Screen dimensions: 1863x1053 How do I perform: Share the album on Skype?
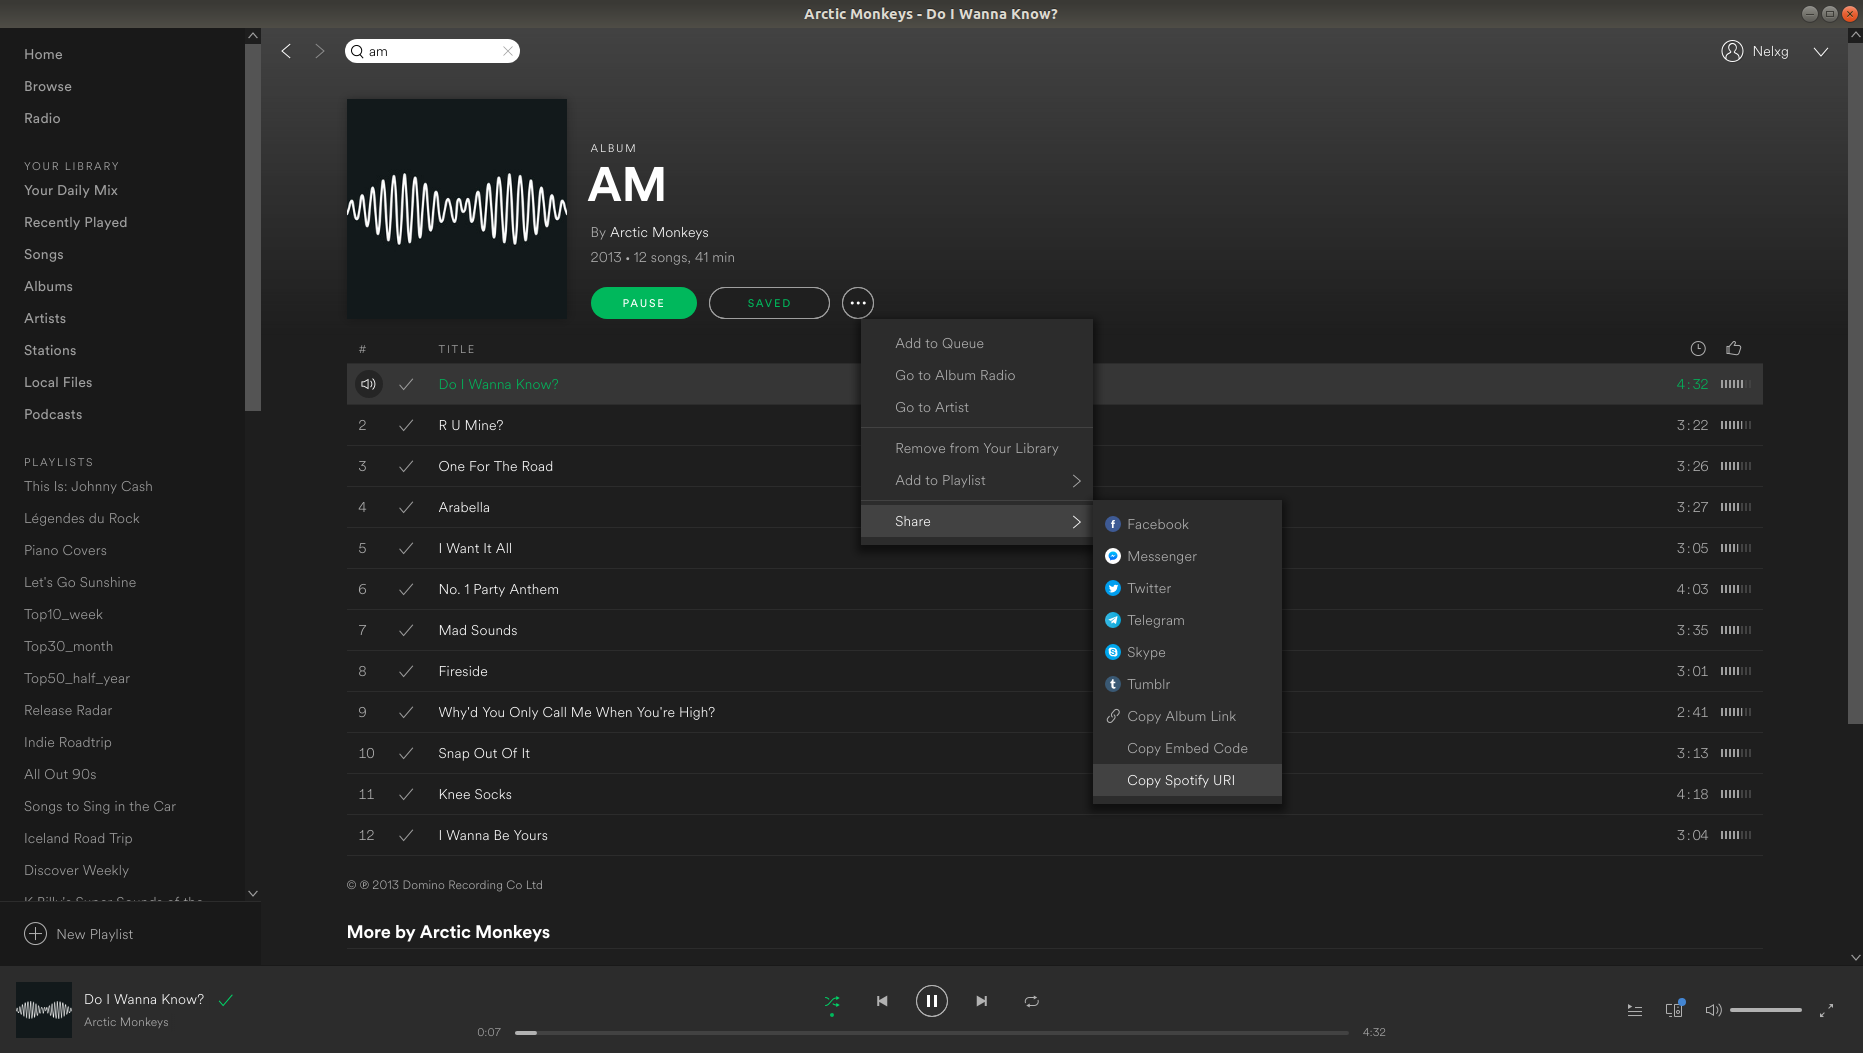coord(1146,652)
